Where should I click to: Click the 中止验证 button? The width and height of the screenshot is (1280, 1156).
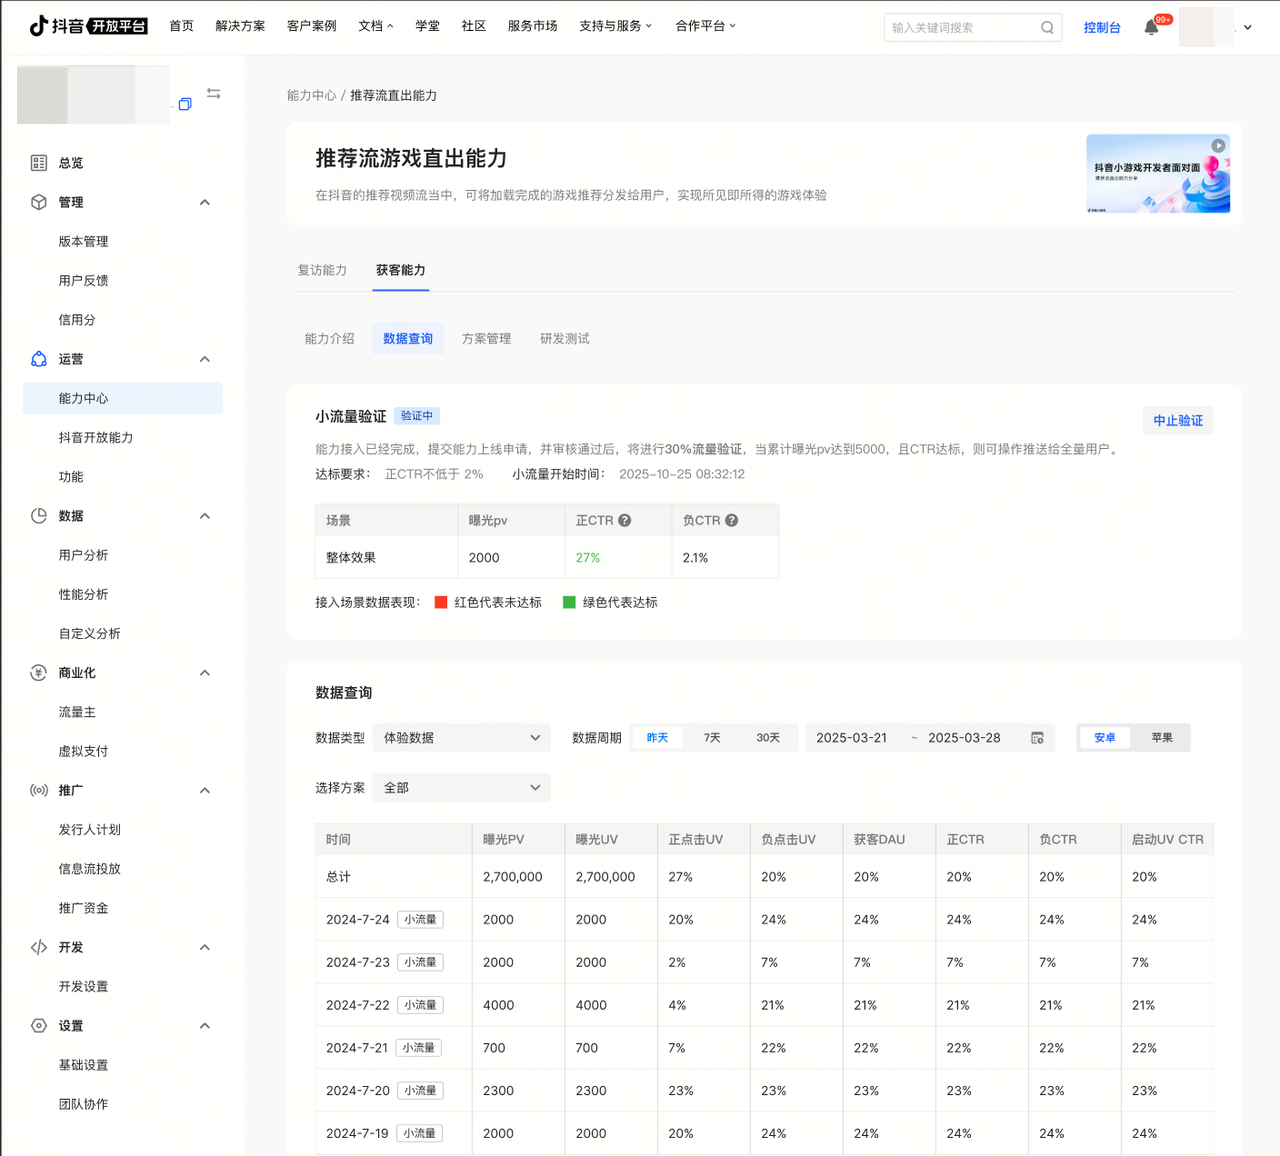pyautogui.click(x=1178, y=421)
